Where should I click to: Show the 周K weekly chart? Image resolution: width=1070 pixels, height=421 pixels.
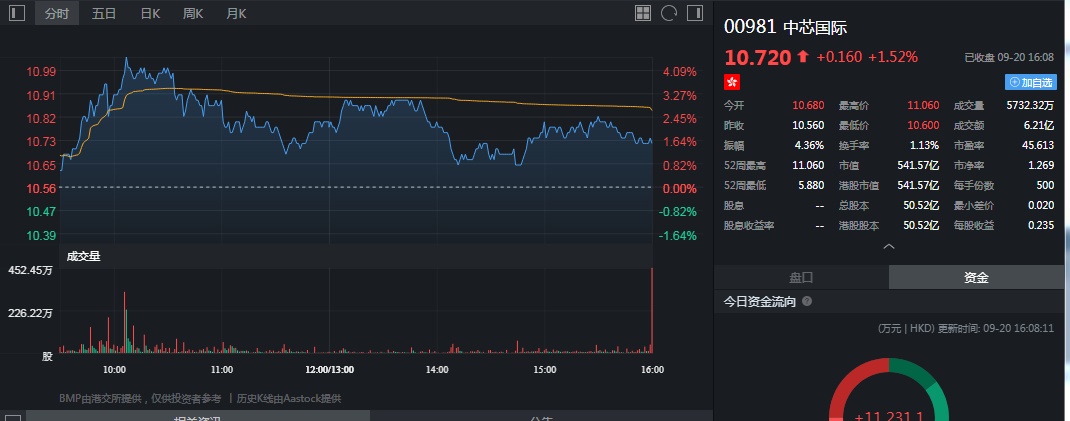coord(193,13)
